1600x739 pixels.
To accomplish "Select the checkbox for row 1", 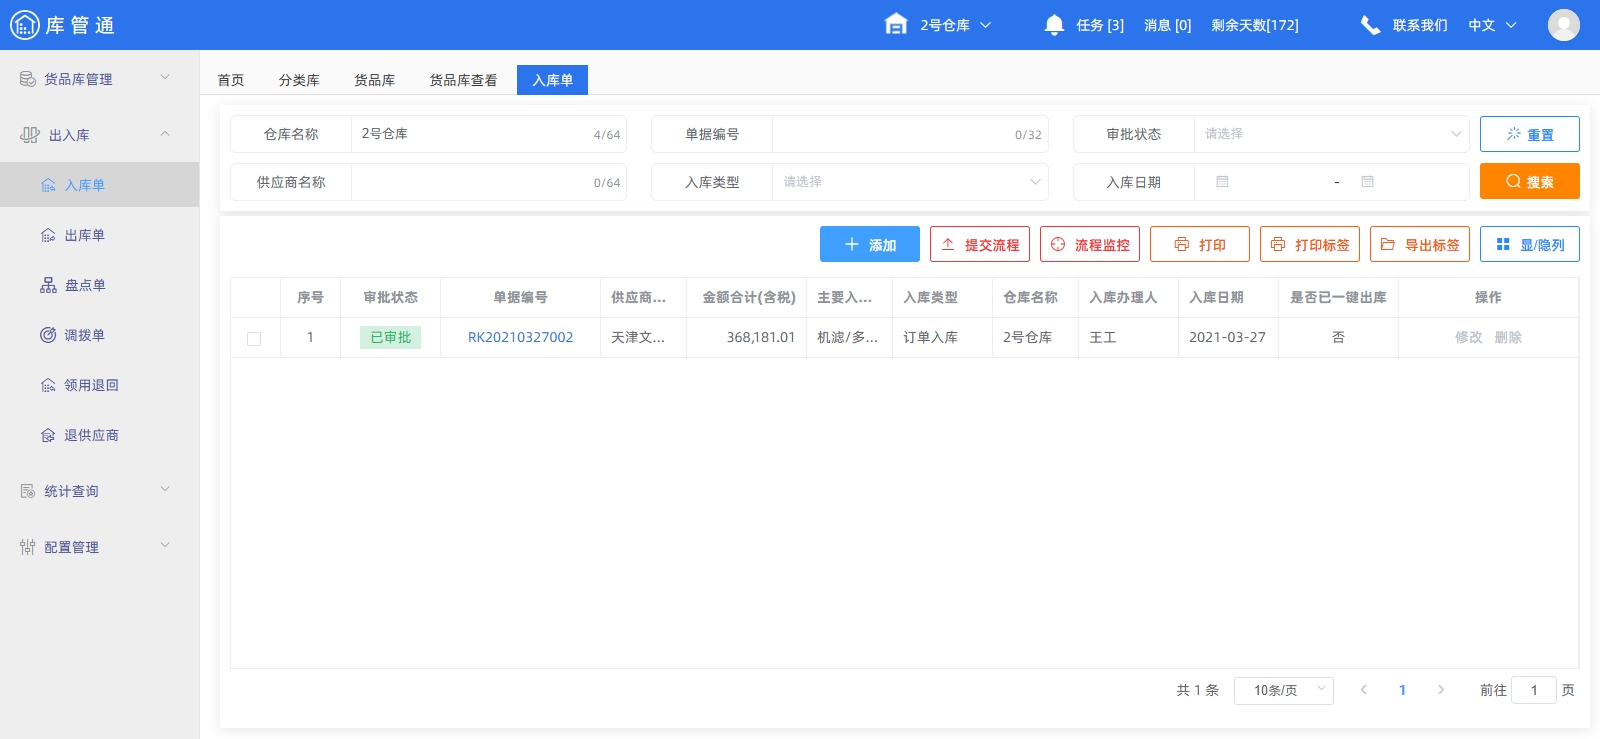I will [254, 338].
